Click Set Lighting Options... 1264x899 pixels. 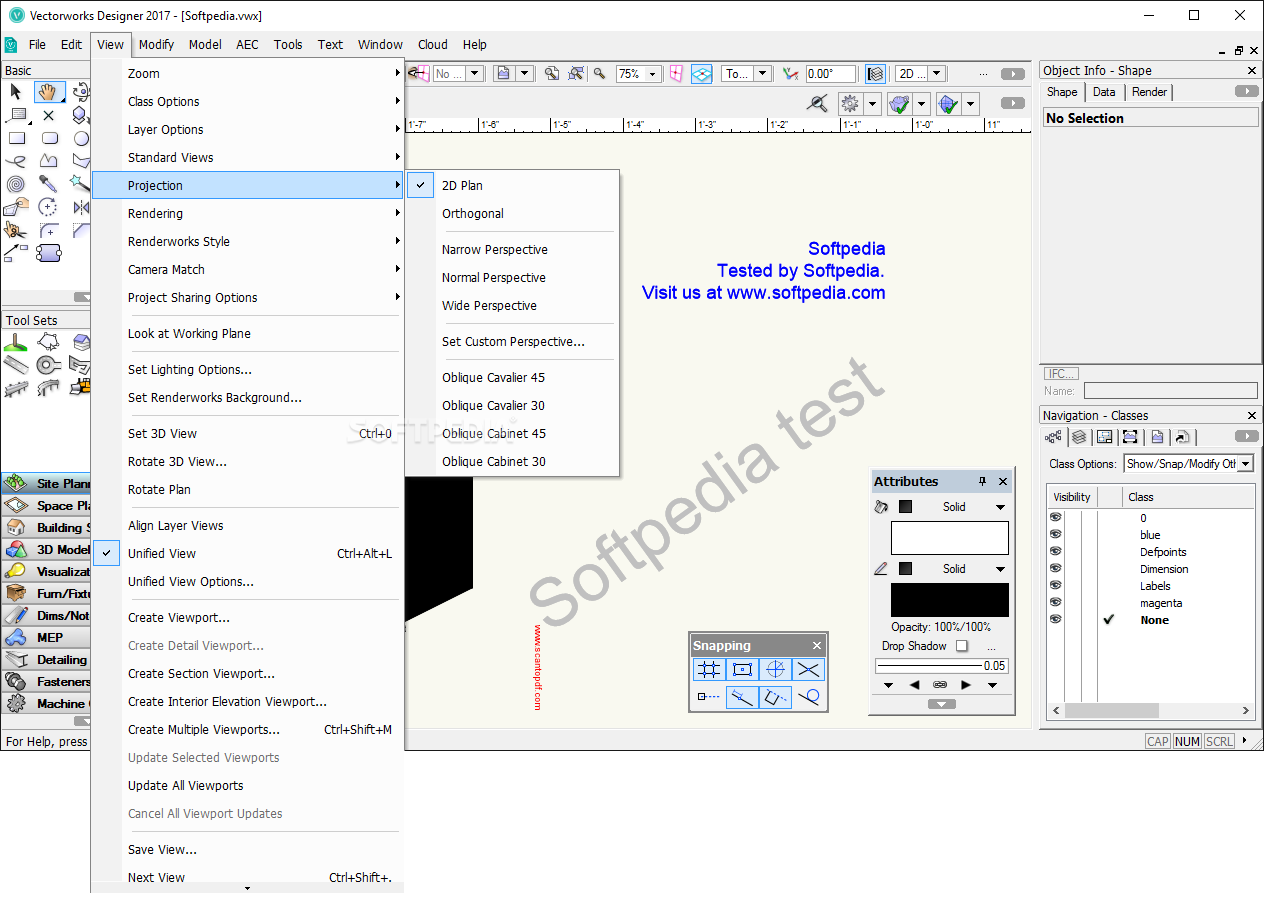(x=247, y=369)
